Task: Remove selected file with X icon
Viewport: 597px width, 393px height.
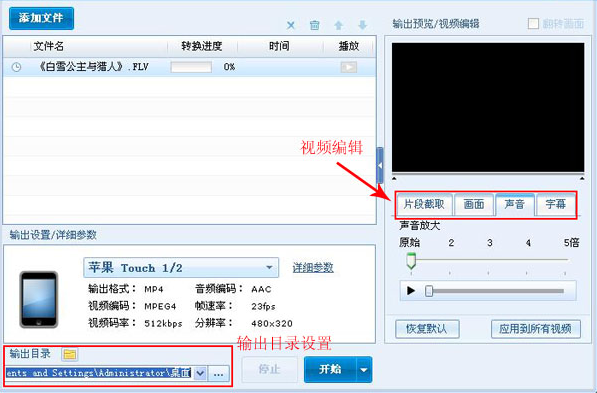Action: pyautogui.click(x=291, y=25)
